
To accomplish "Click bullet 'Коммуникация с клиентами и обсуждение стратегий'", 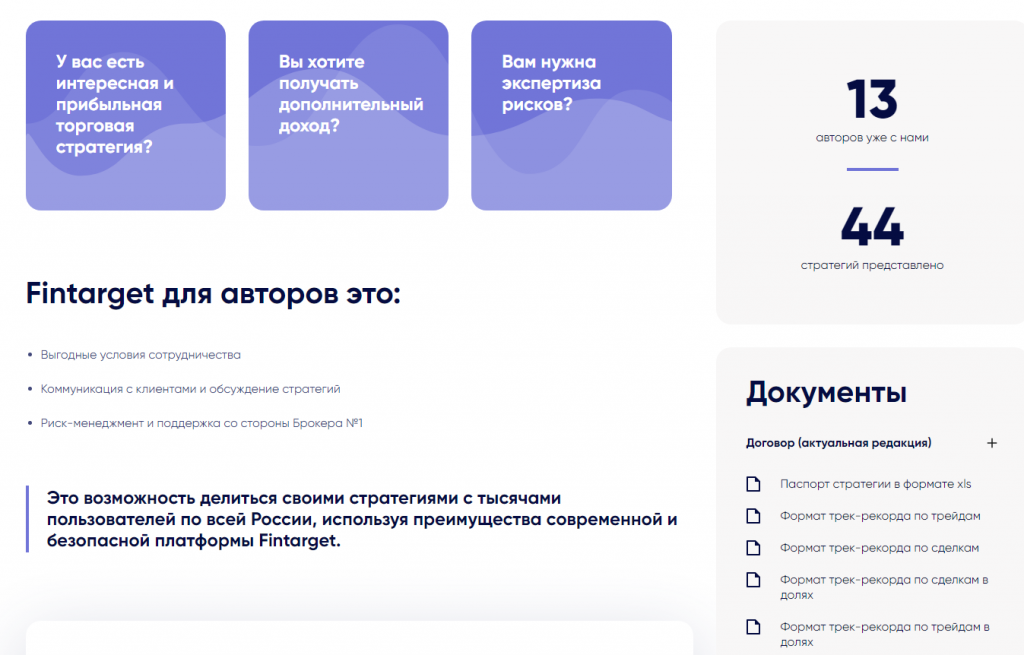I will 190,389.
